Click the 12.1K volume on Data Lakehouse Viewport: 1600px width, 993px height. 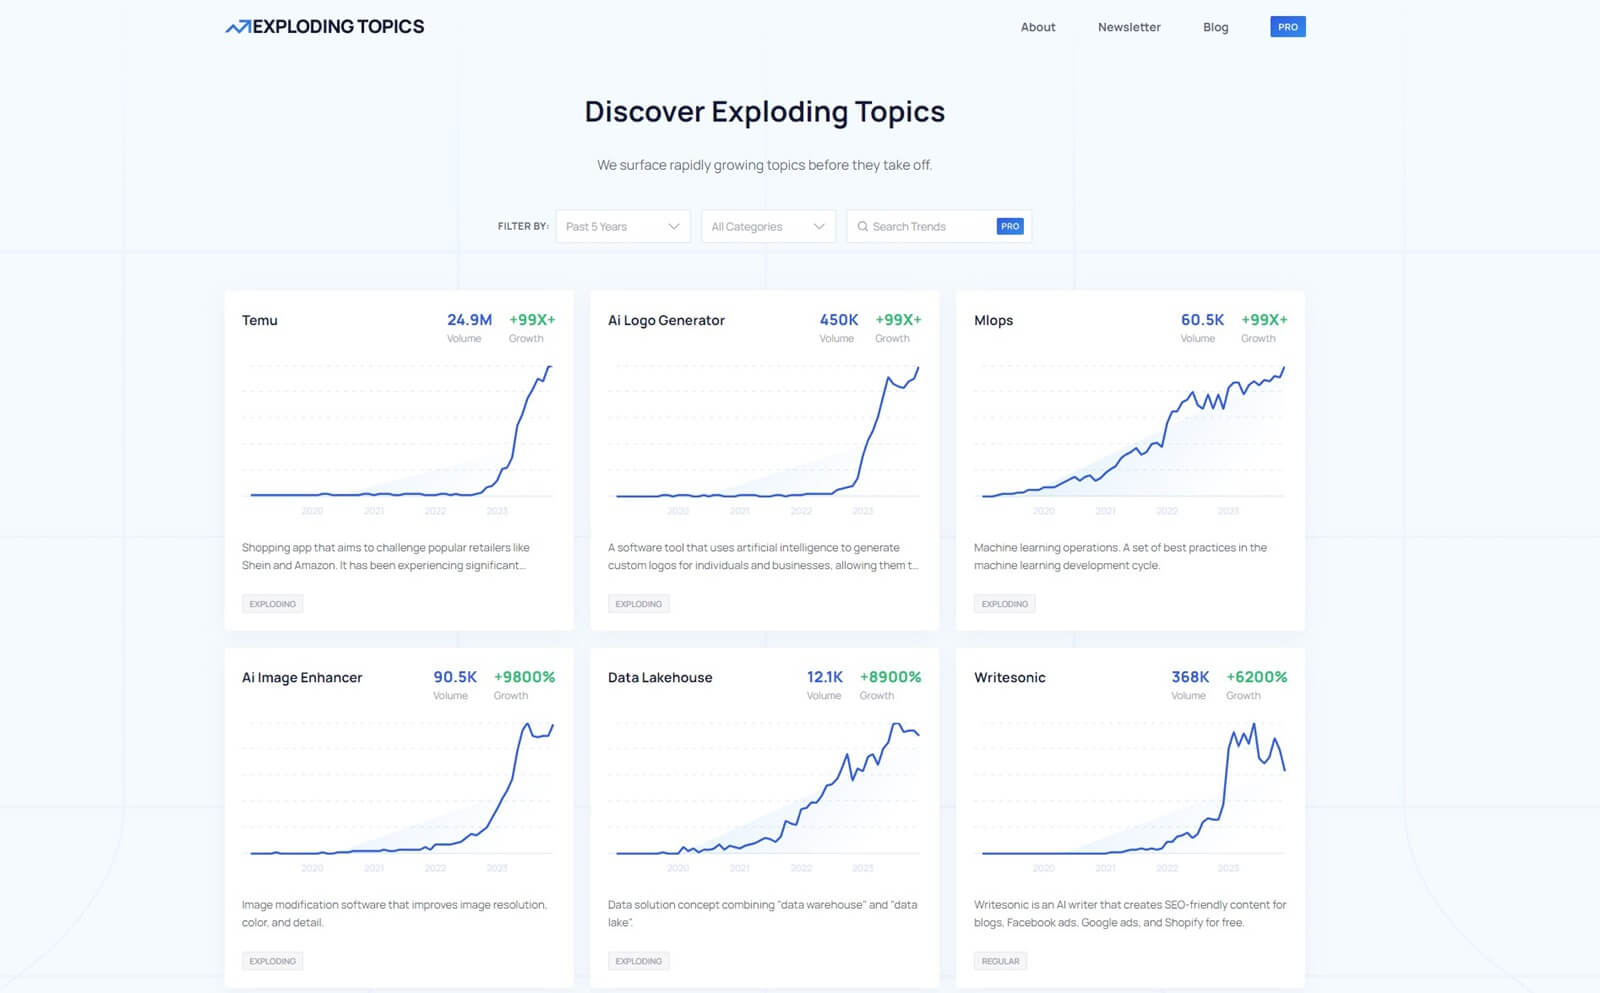pyautogui.click(x=825, y=677)
